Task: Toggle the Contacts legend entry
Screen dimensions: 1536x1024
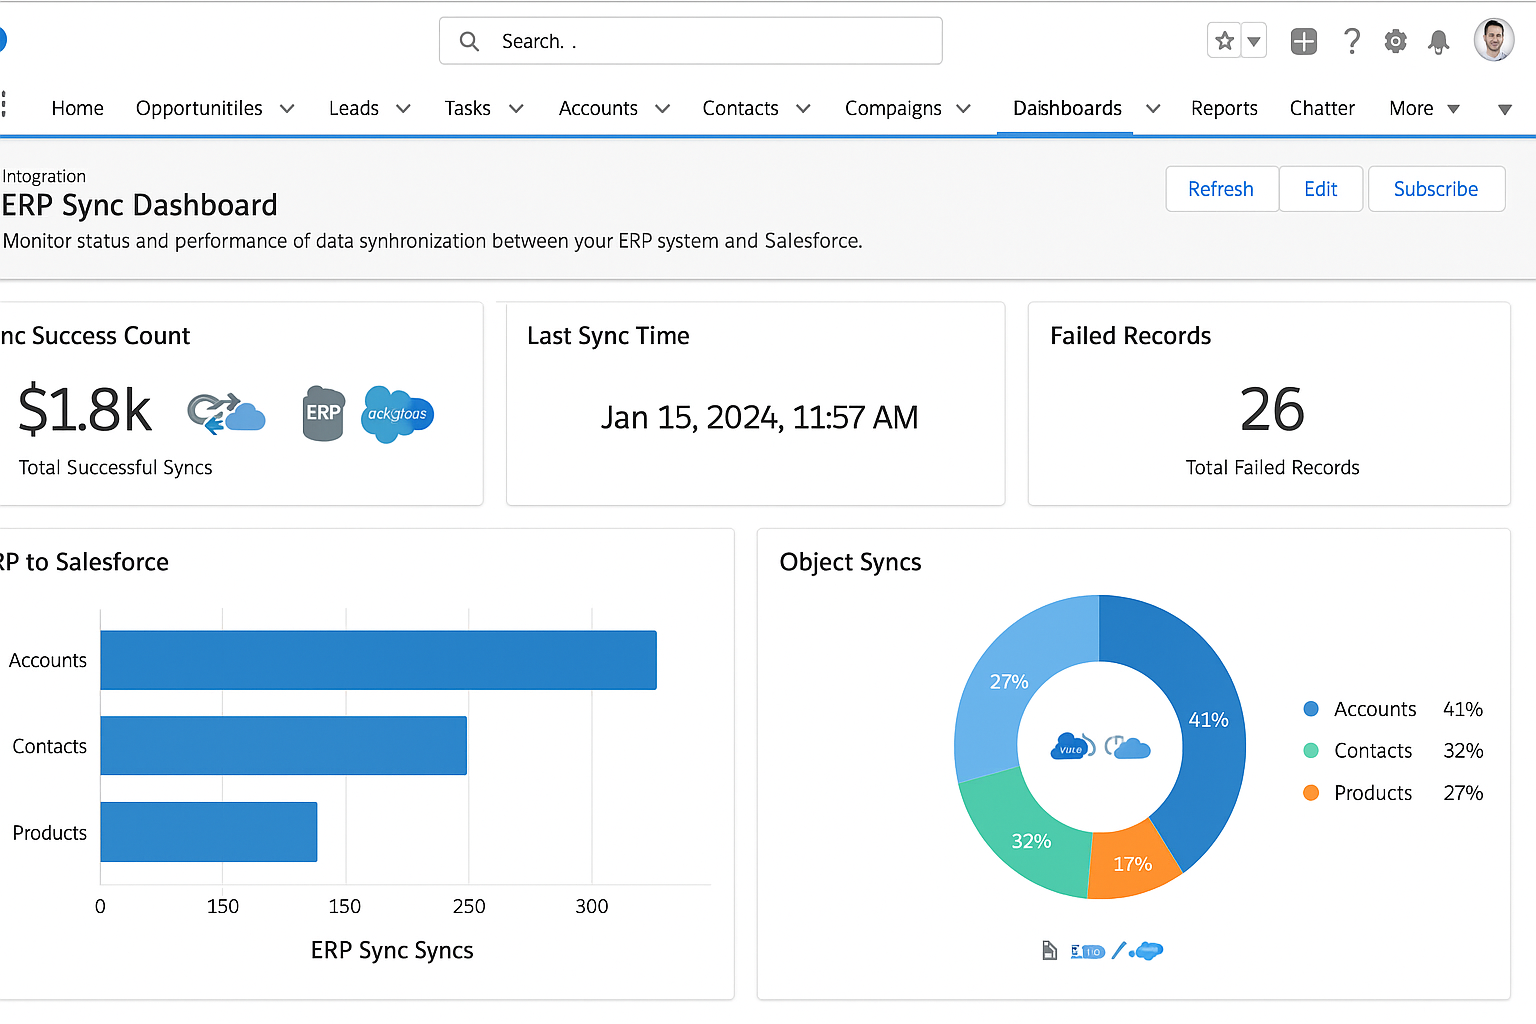Action: click(1372, 750)
